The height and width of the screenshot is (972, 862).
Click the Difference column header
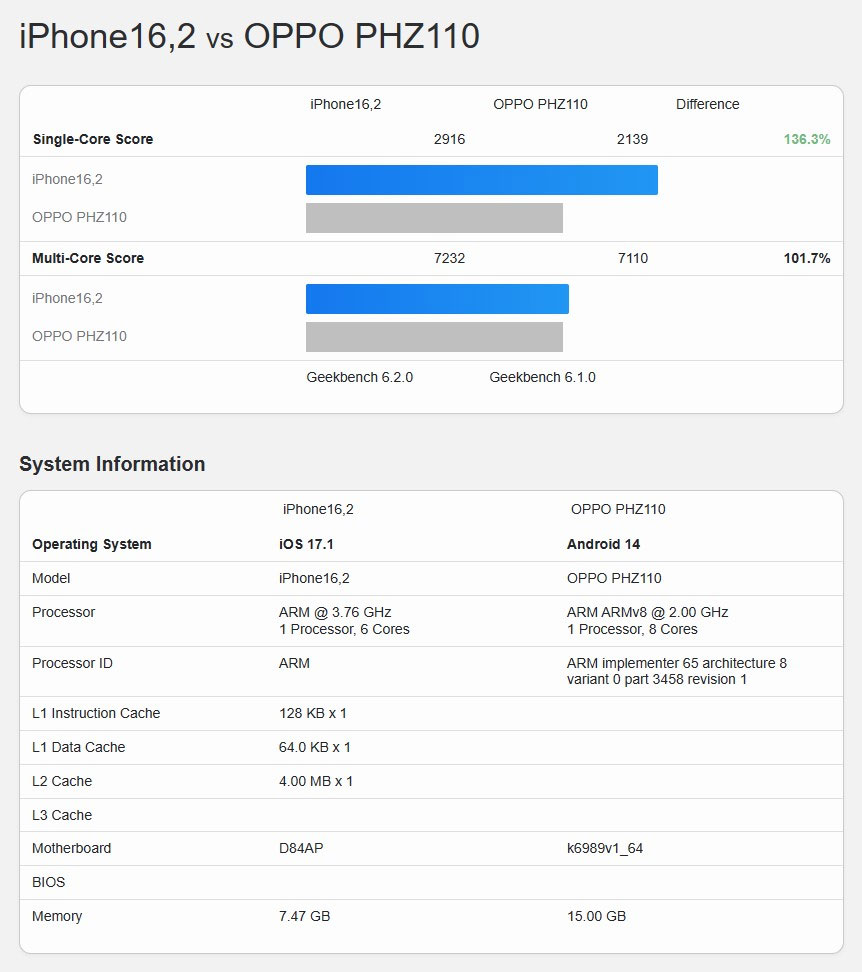click(x=707, y=104)
